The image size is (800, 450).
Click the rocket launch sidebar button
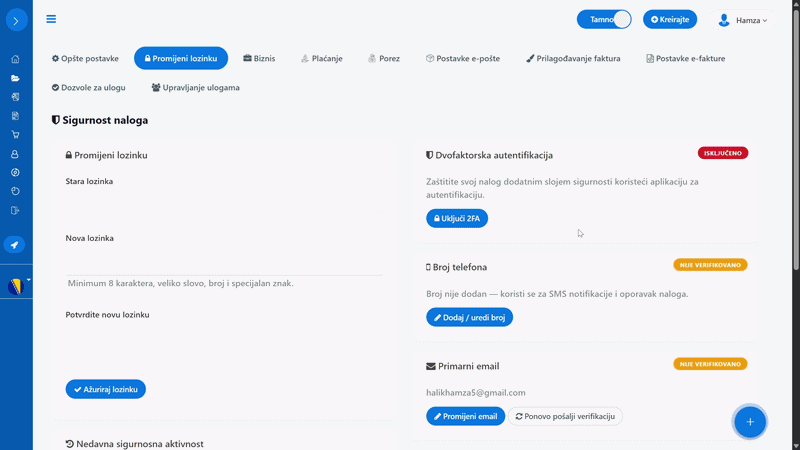coord(14,245)
